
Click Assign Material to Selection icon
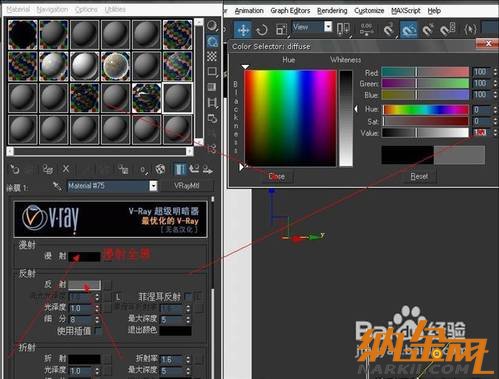[x=48, y=169]
